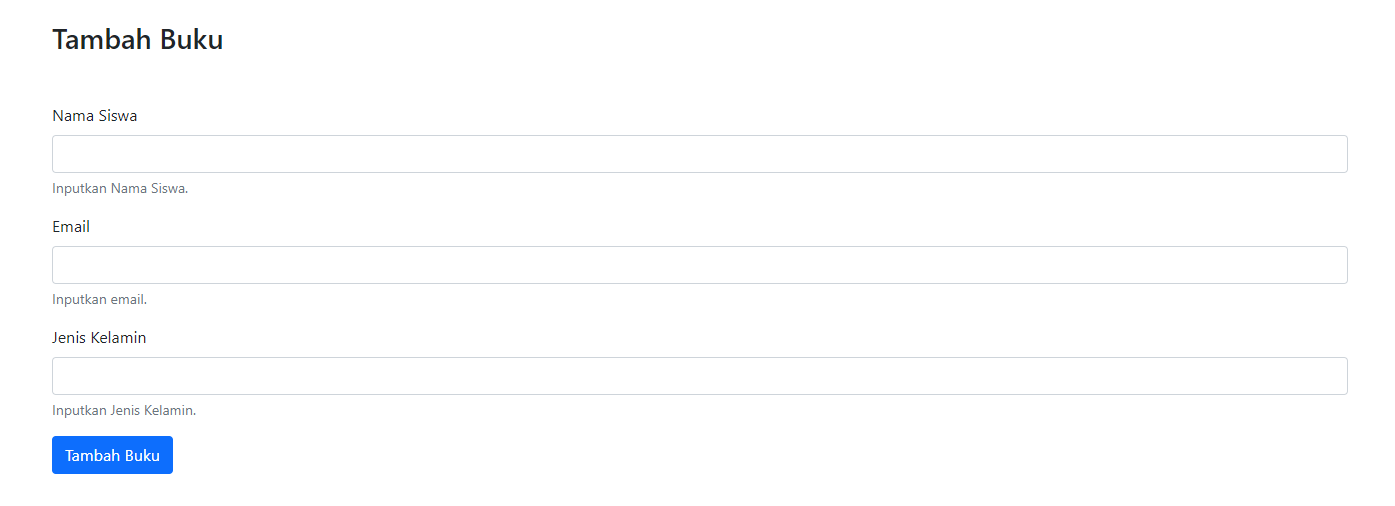
Task: Activate the textbox below the Email label
Action: point(700,265)
